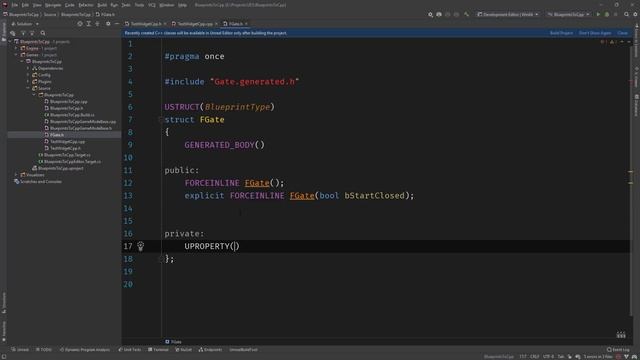Open the Code menu
This screenshot has height=360, width=640.
point(70,5)
